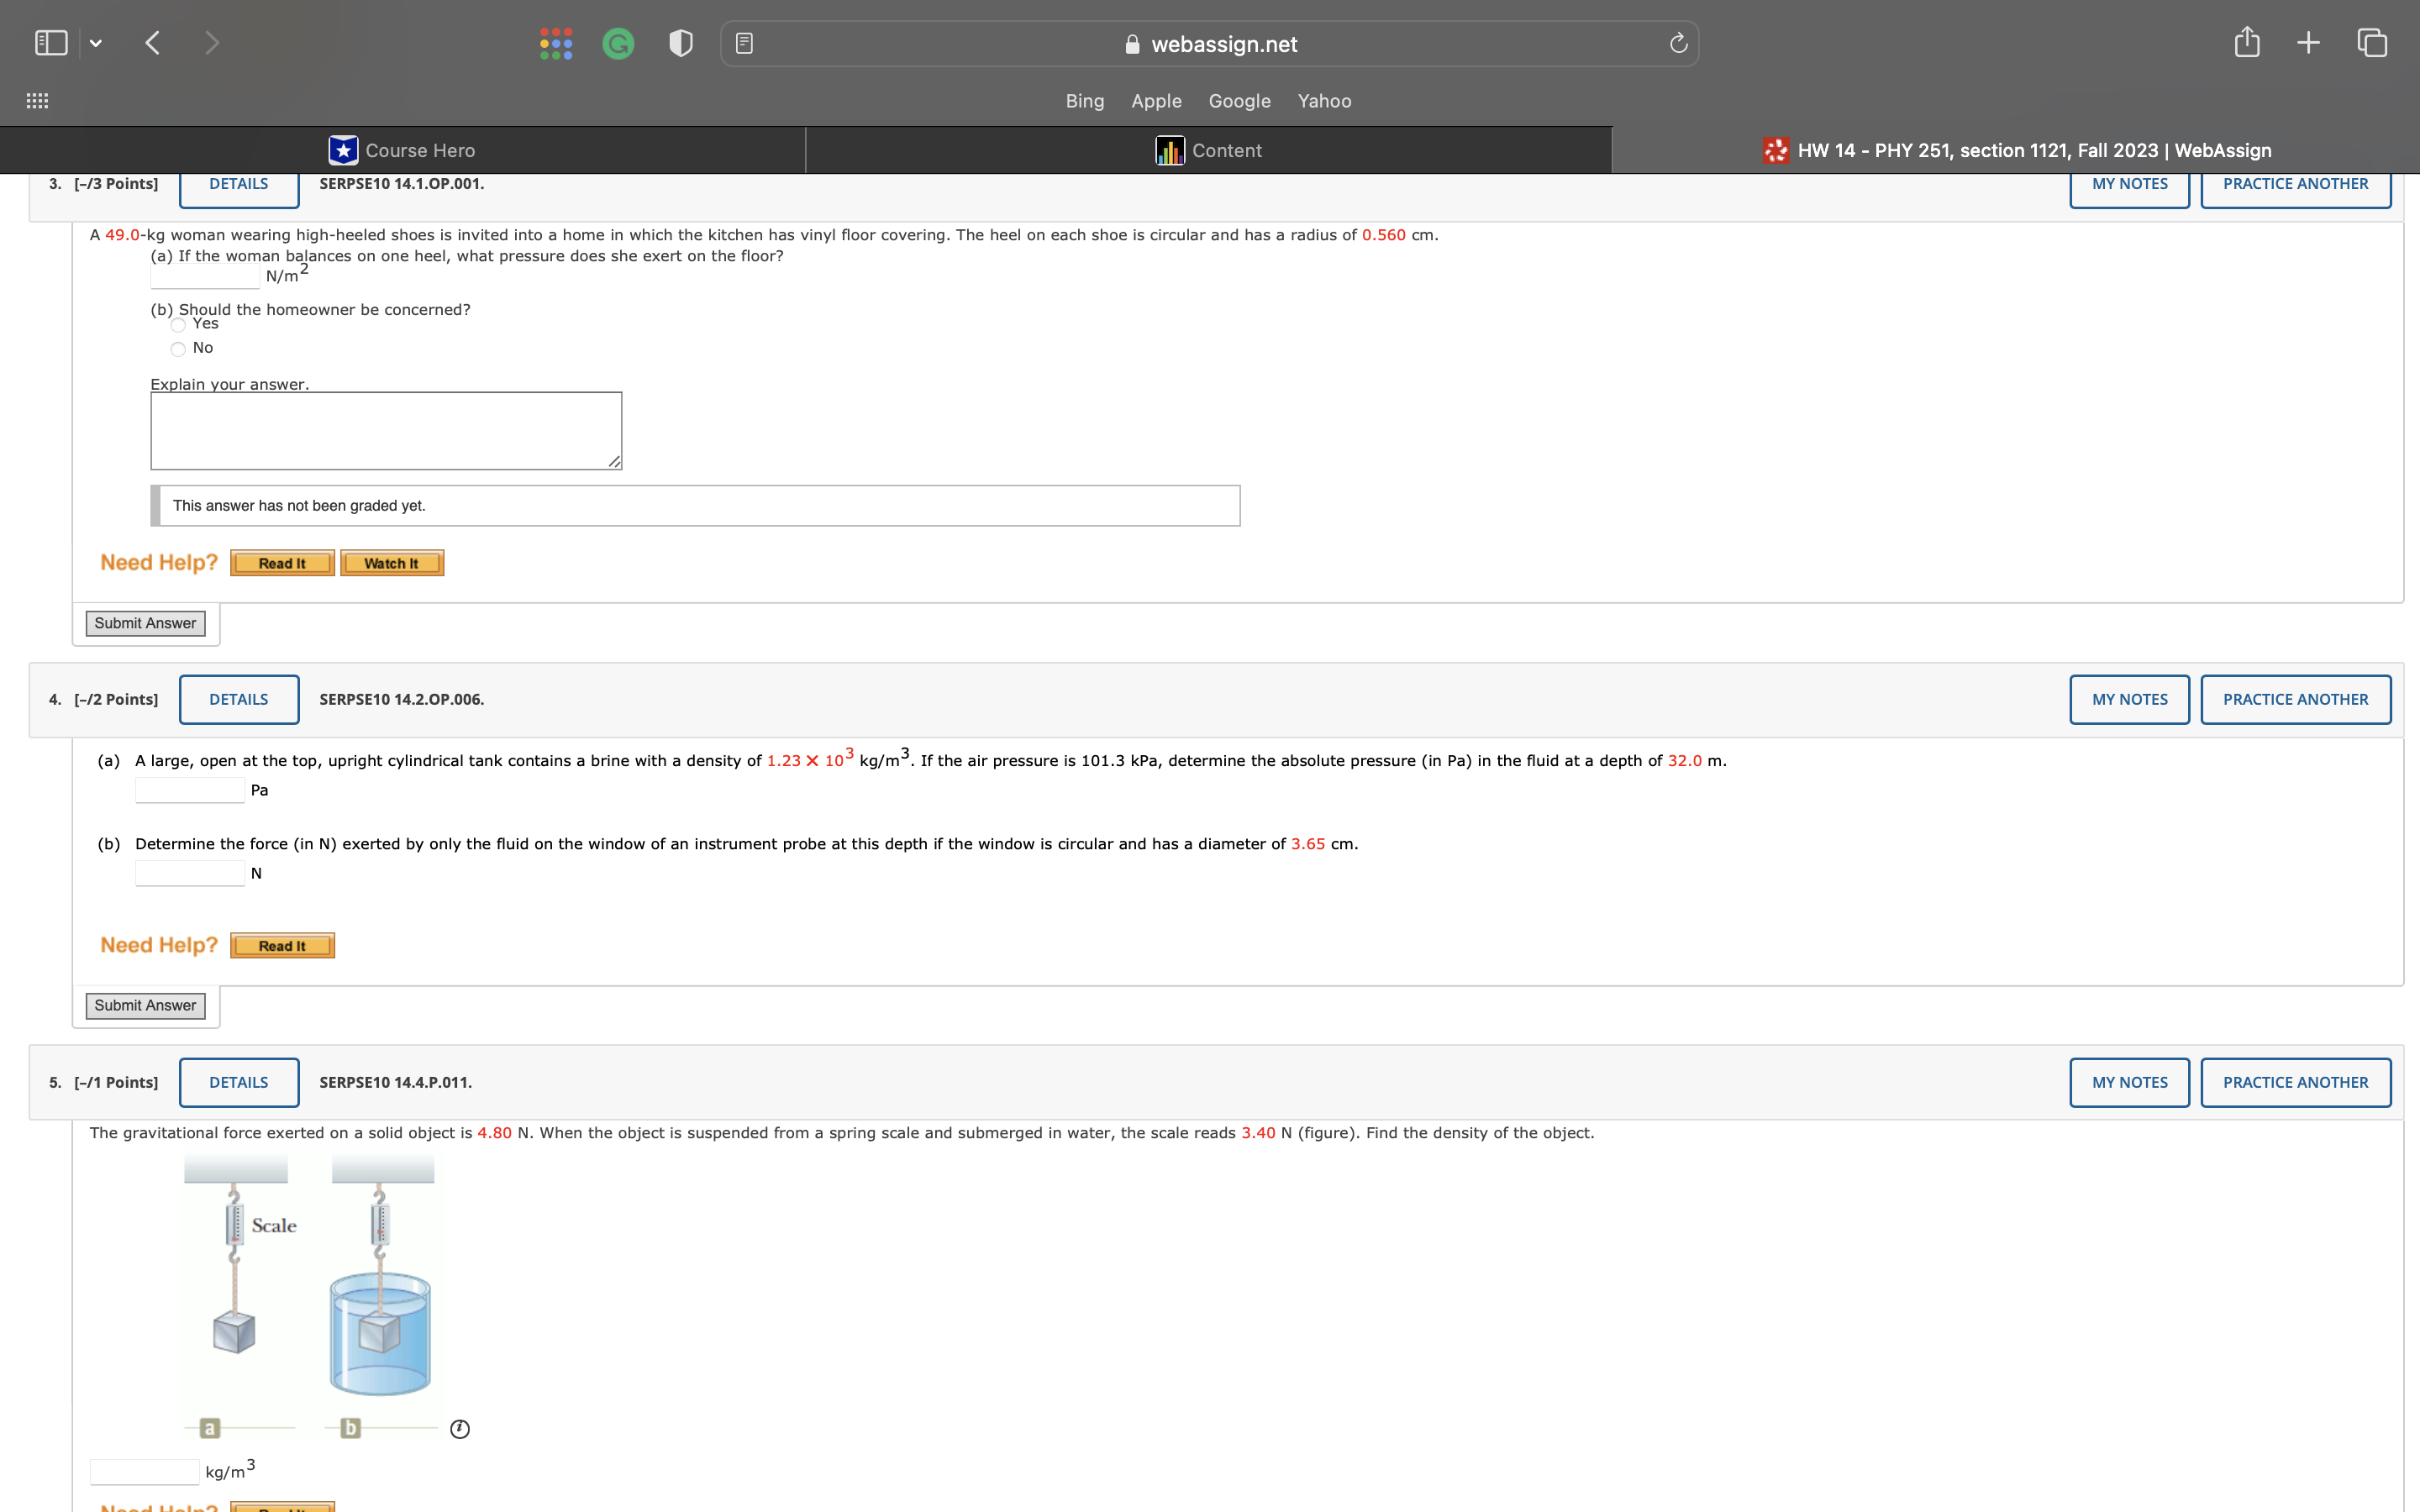Screen dimensions: 2420x1512
Task: Open the Grammarly extension icon
Action: click(618, 42)
